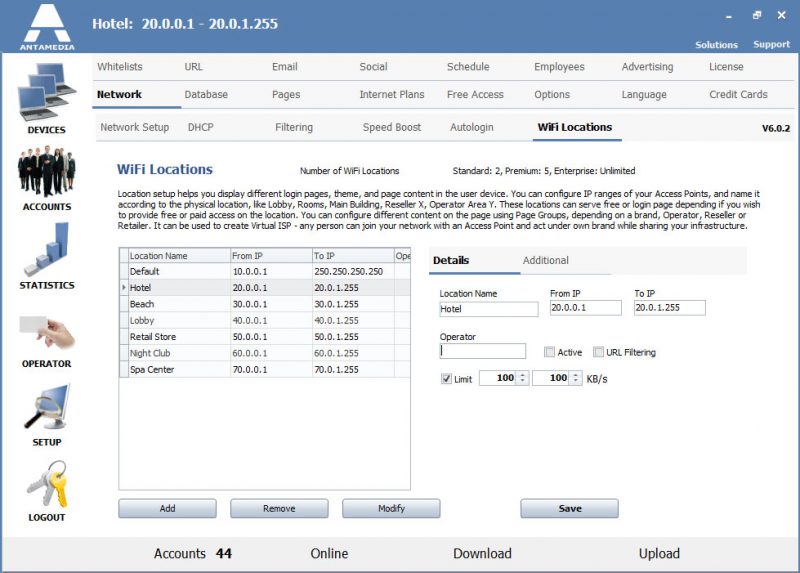Select the Hotel location row

[265, 288]
